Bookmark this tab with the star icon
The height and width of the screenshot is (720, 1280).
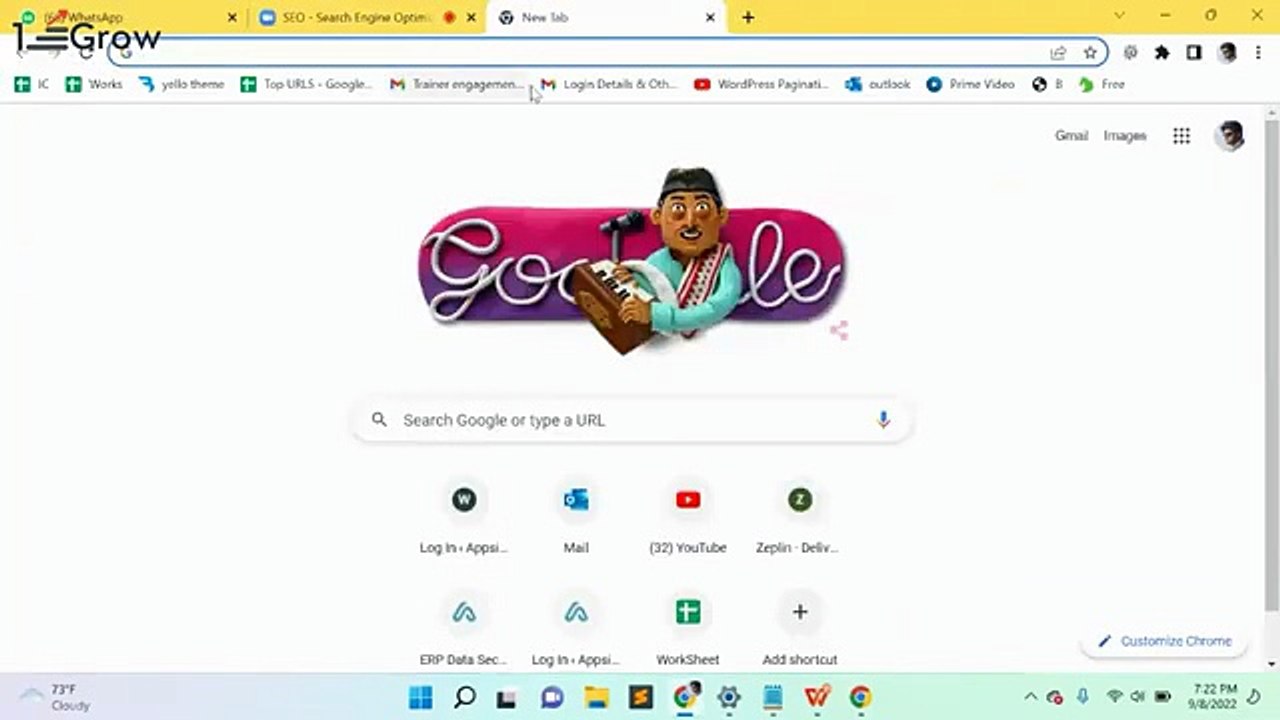1090,52
